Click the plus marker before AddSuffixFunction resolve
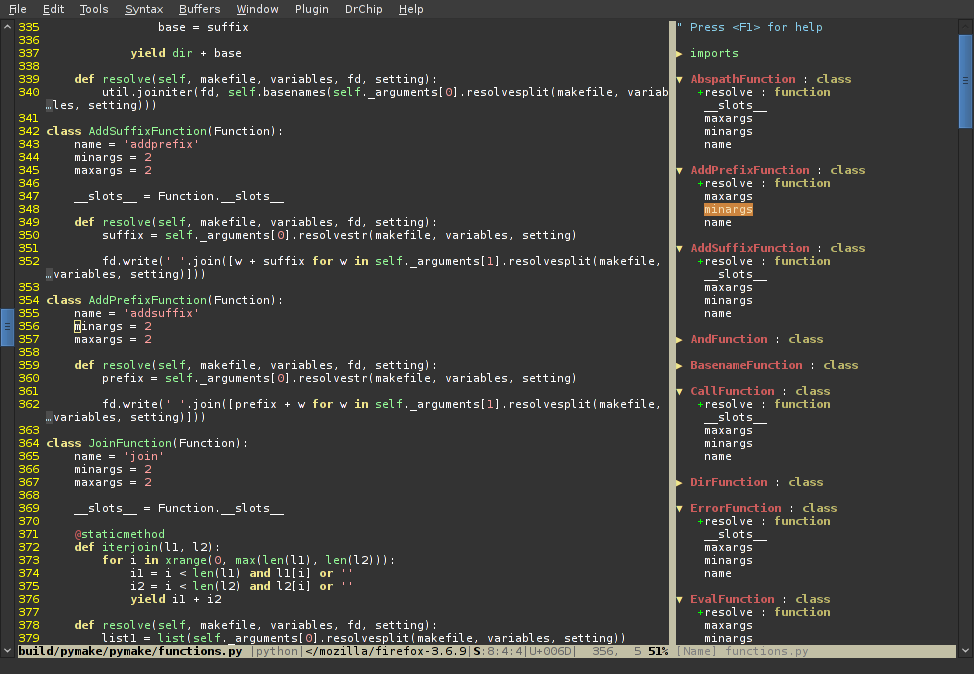 [701, 261]
